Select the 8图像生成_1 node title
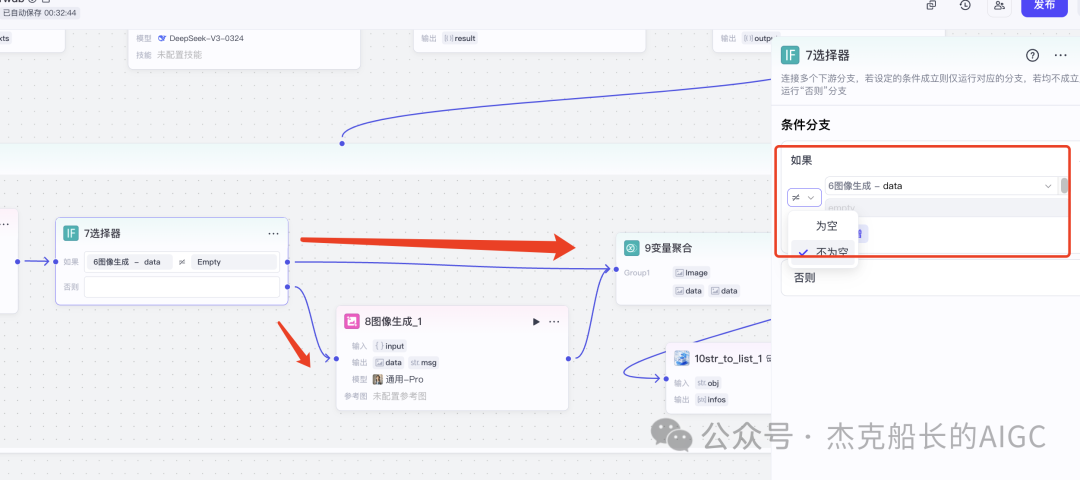 (x=393, y=322)
